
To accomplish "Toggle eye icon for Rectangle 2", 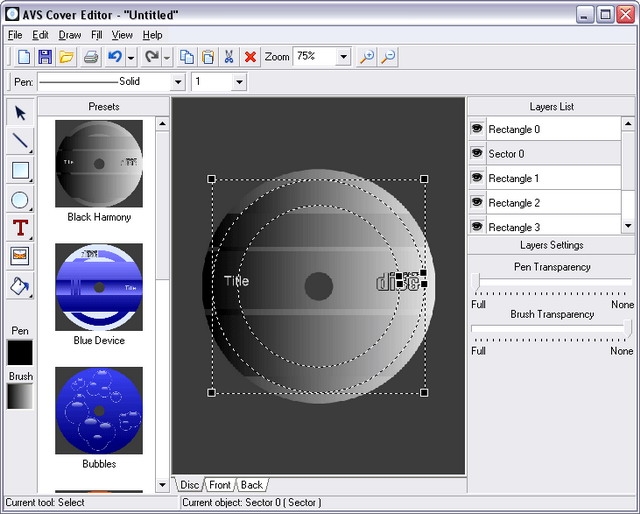I will [477, 203].
